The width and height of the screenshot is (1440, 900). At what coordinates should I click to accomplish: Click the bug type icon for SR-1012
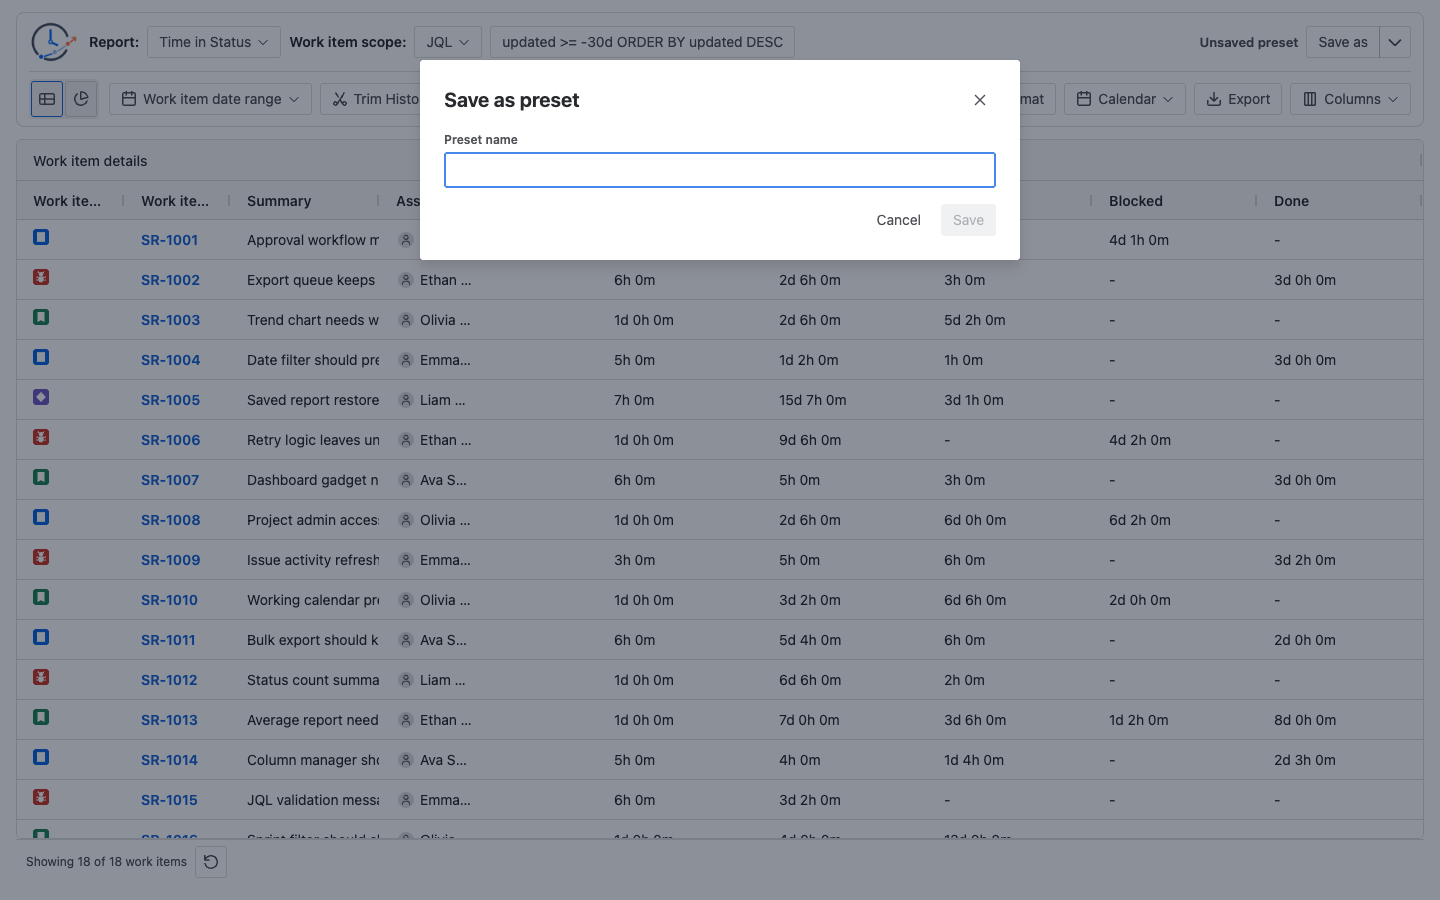(41, 677)
